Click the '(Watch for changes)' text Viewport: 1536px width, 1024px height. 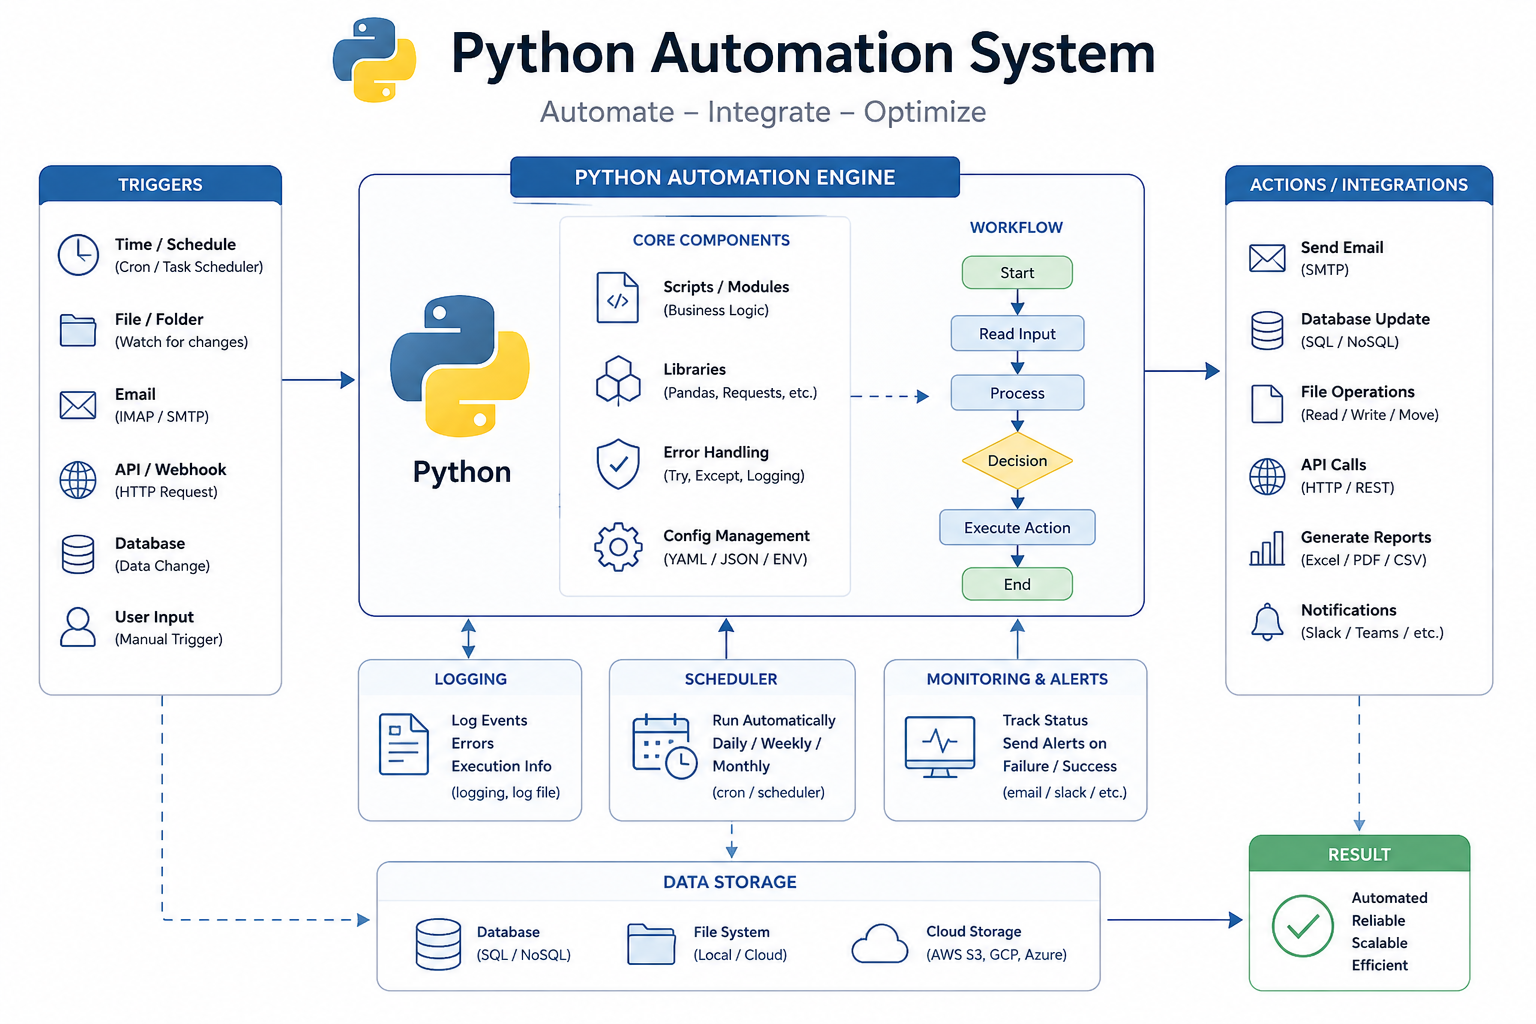point(181,342)
